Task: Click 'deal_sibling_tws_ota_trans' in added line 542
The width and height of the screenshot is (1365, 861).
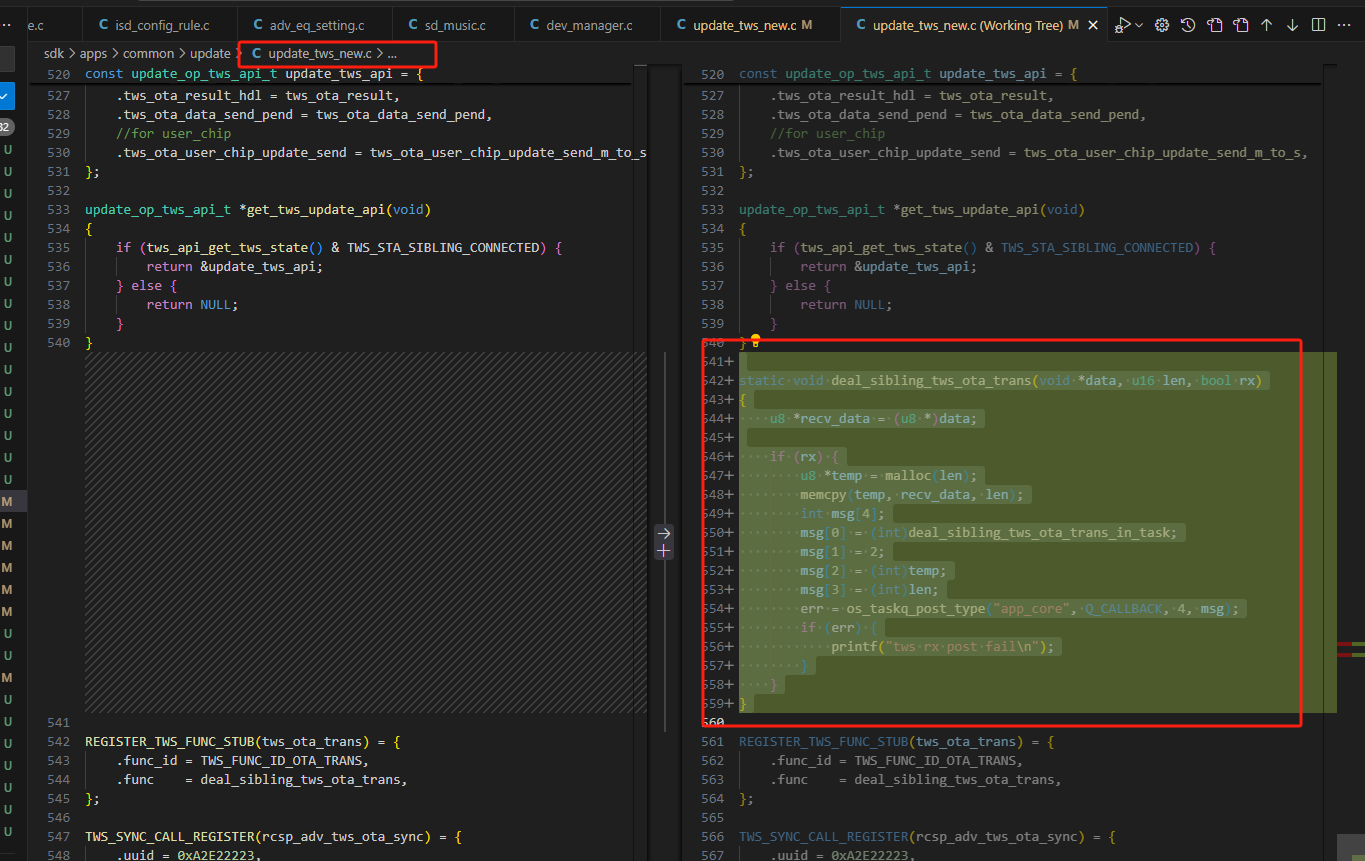Action: (931, 381)
